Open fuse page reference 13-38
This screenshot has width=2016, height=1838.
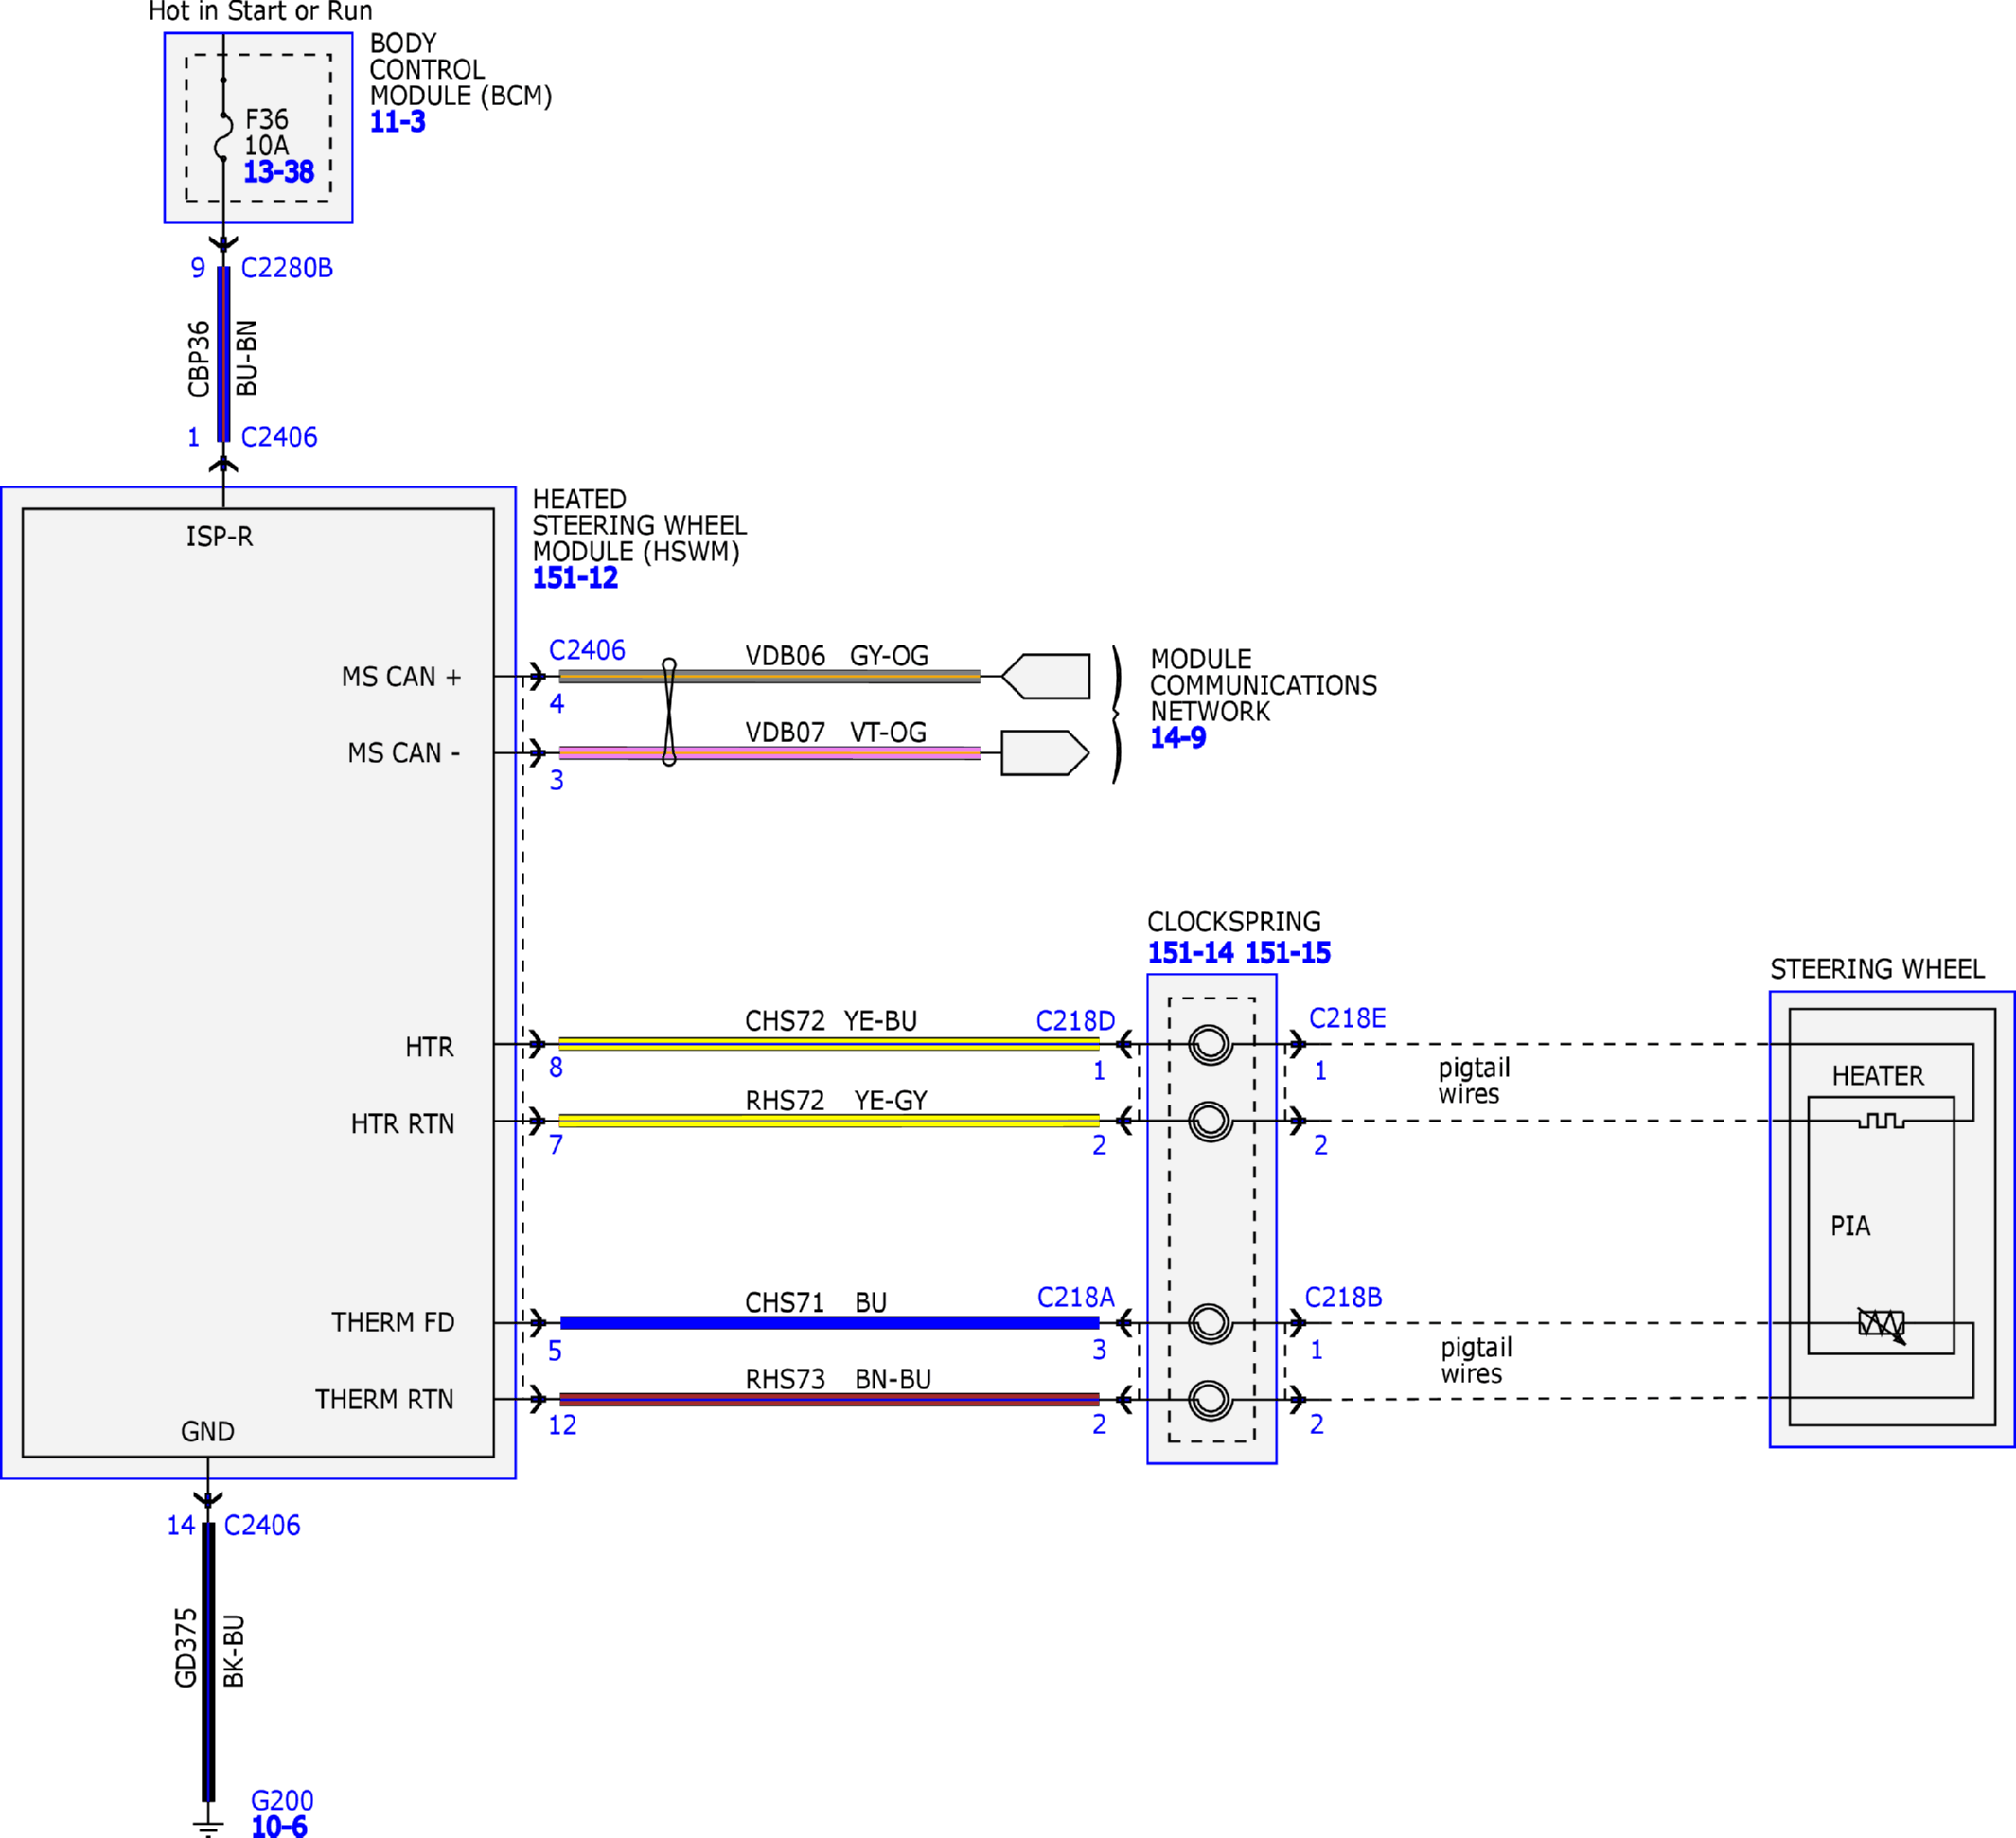pyautogui.click(x=279, y=172)
